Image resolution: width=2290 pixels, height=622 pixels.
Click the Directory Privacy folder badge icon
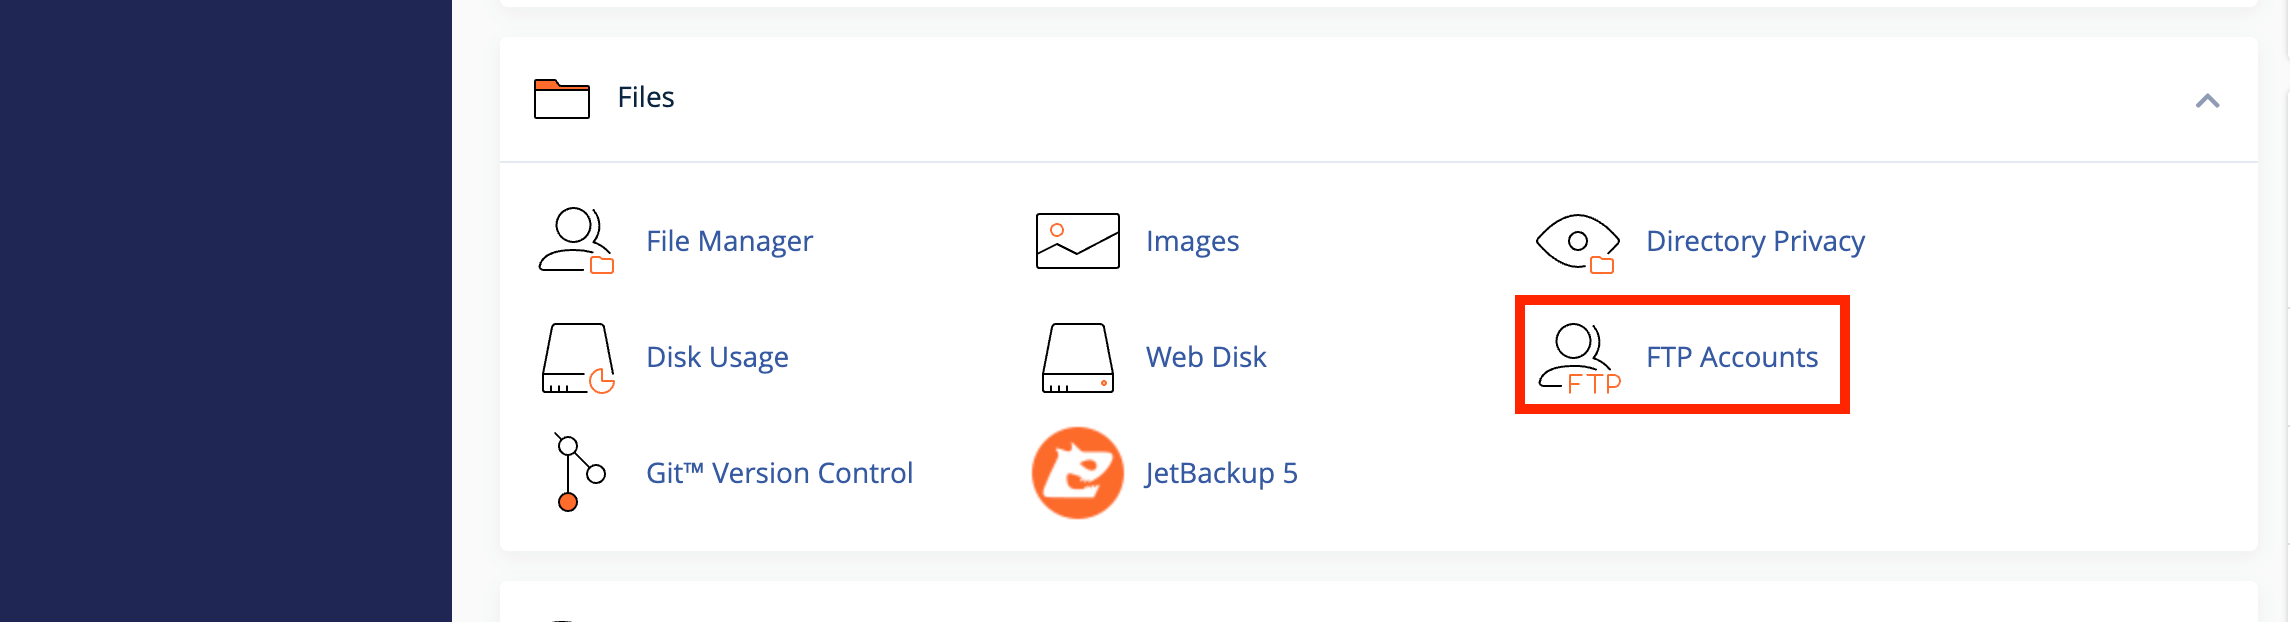pyautogui.click(x=1602, y=266)
